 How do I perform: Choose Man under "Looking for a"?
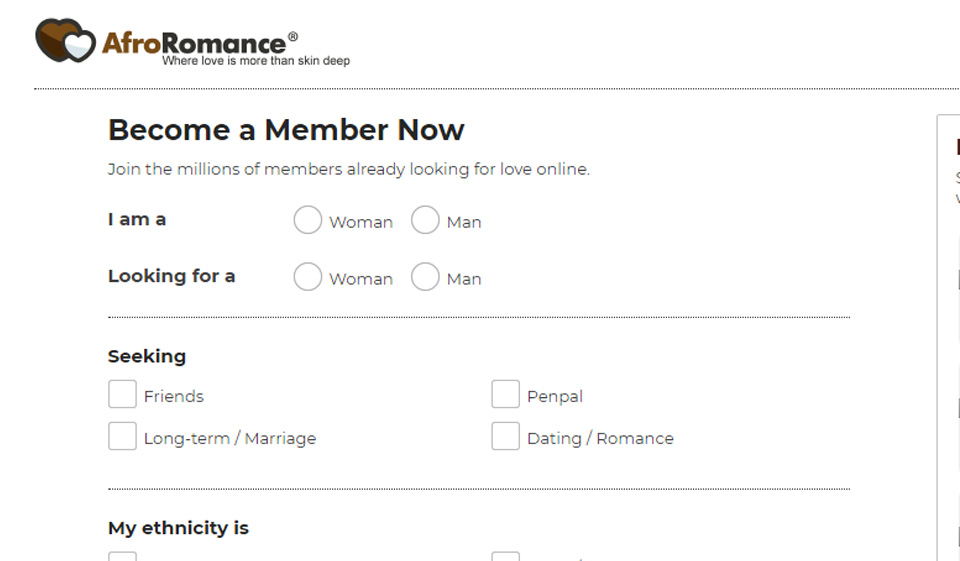point(425,277)
